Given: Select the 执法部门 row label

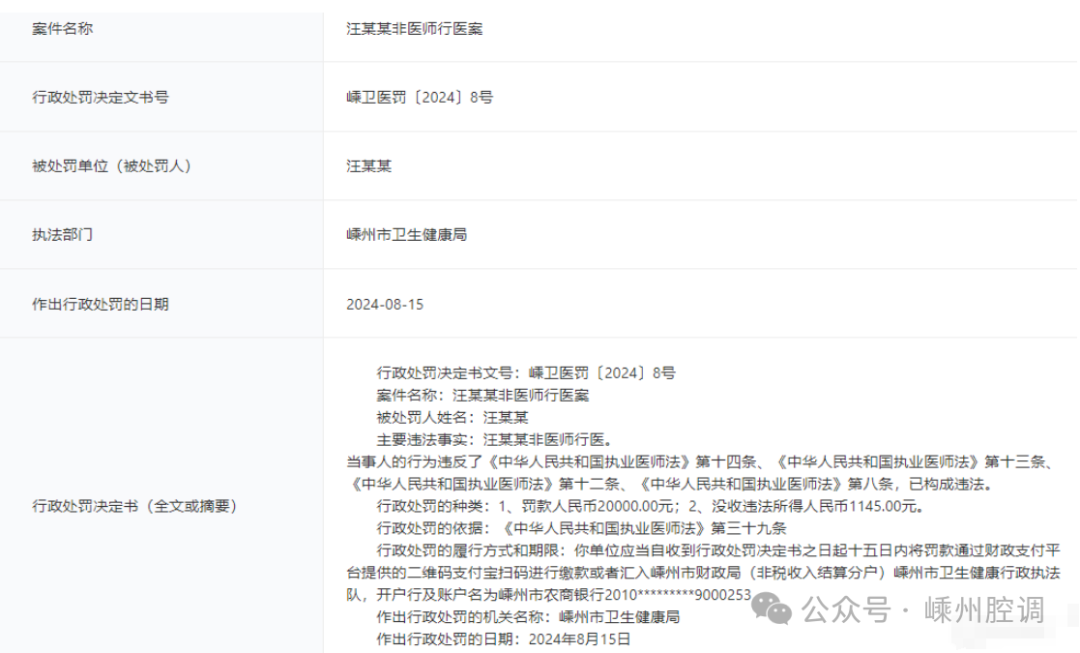Looking at the screenshot, I should click(x=63, y=235).
